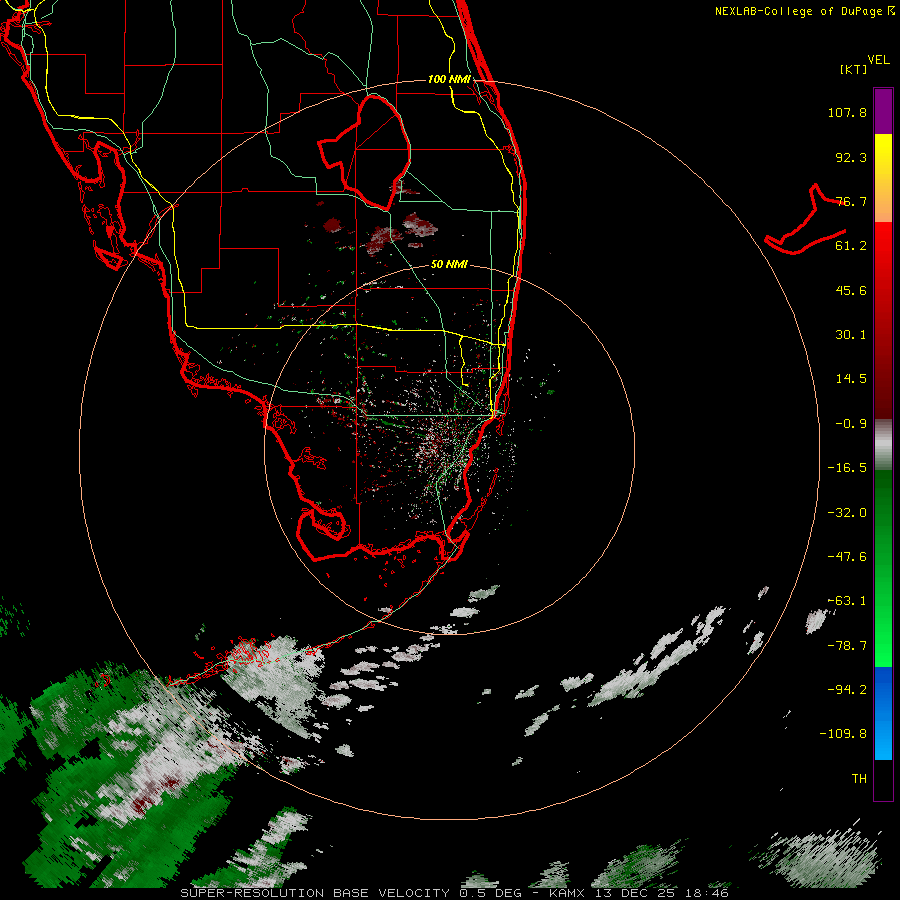Click the 30.1 value on velocity scale
Image resolution: width=900 pixels, height=900 pixels.
pyautogui.click(x=851, y=335)
